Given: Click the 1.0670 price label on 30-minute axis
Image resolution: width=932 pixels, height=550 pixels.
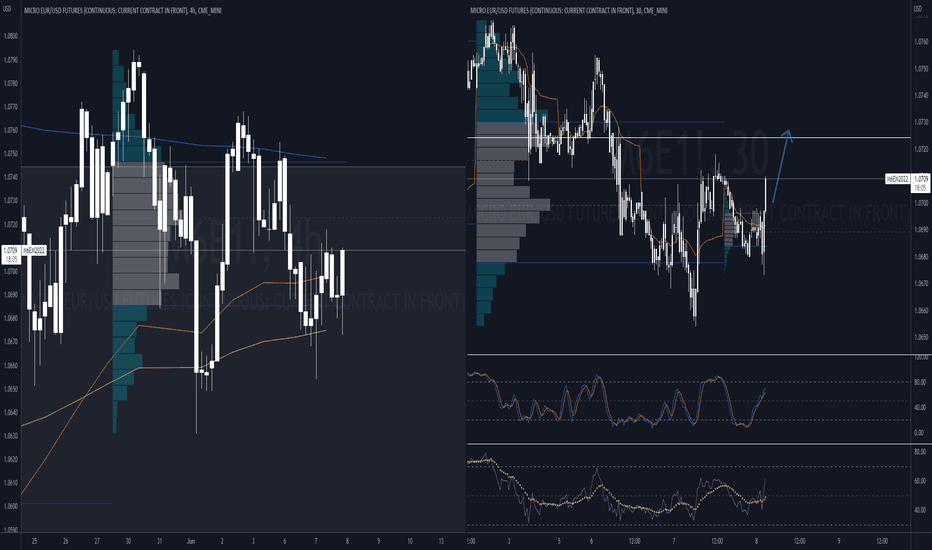Looking at the screenshot, I should pos(921,284).
